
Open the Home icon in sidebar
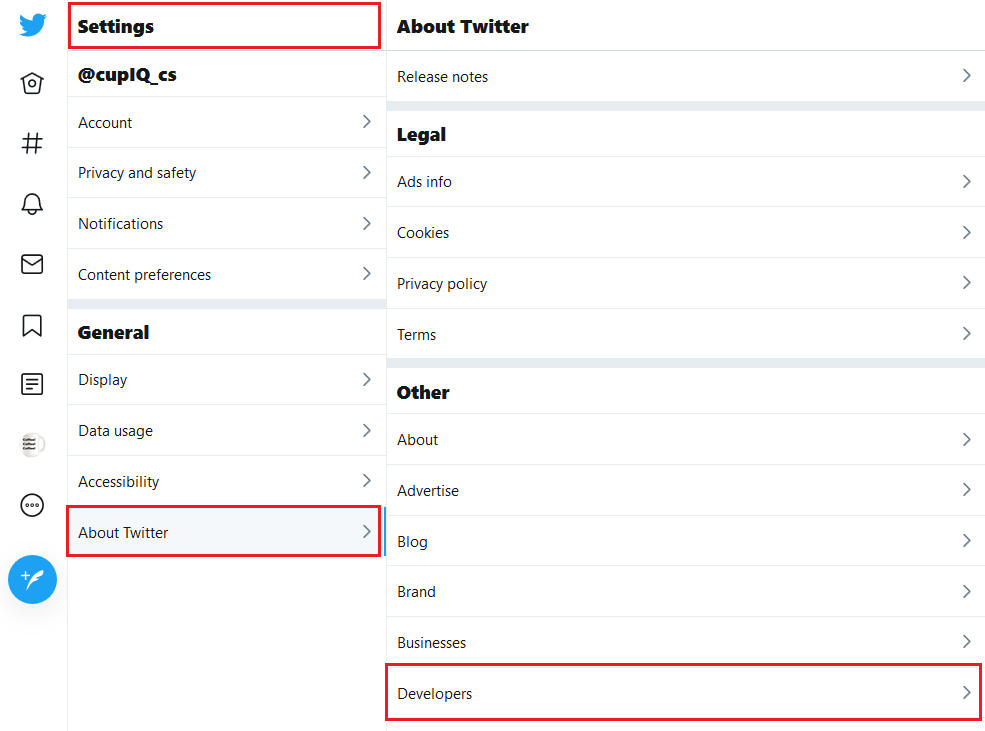32,83
